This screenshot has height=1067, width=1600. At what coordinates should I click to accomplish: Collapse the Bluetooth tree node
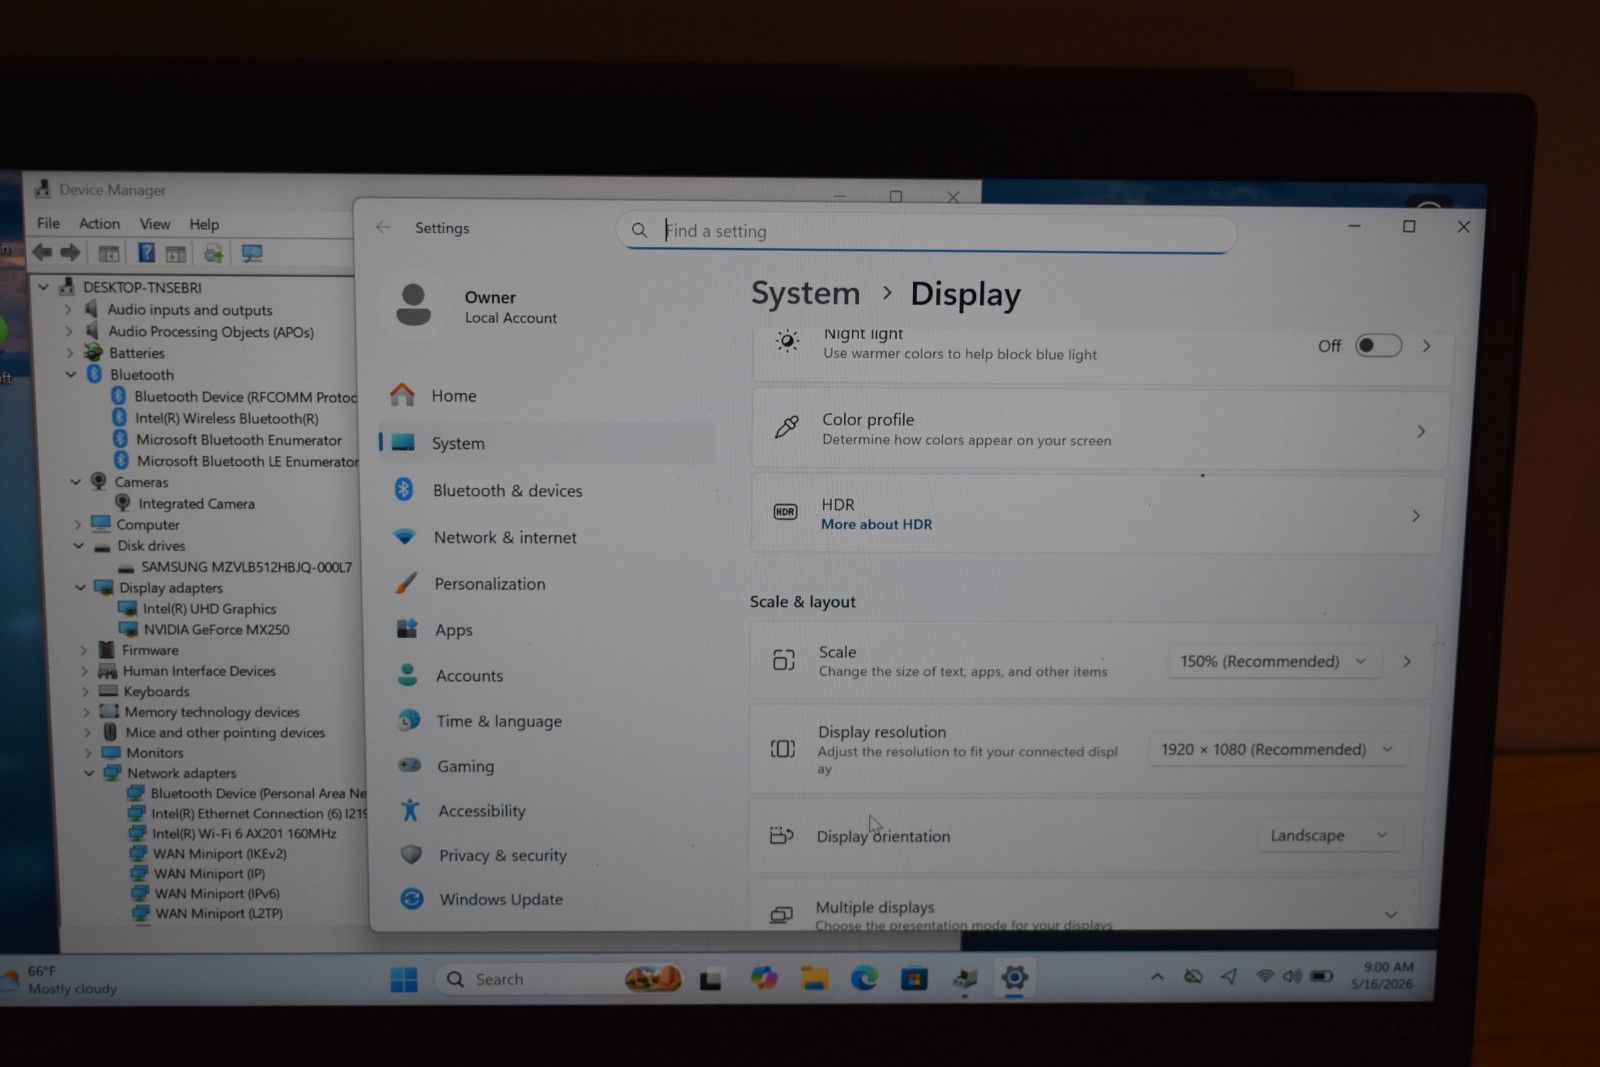click(71, 374)
